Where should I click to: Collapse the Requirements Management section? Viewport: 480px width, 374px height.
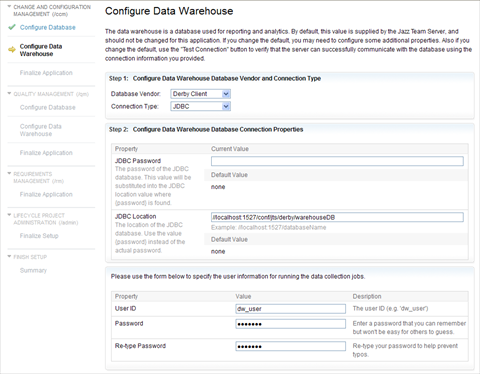coord(9,173)
